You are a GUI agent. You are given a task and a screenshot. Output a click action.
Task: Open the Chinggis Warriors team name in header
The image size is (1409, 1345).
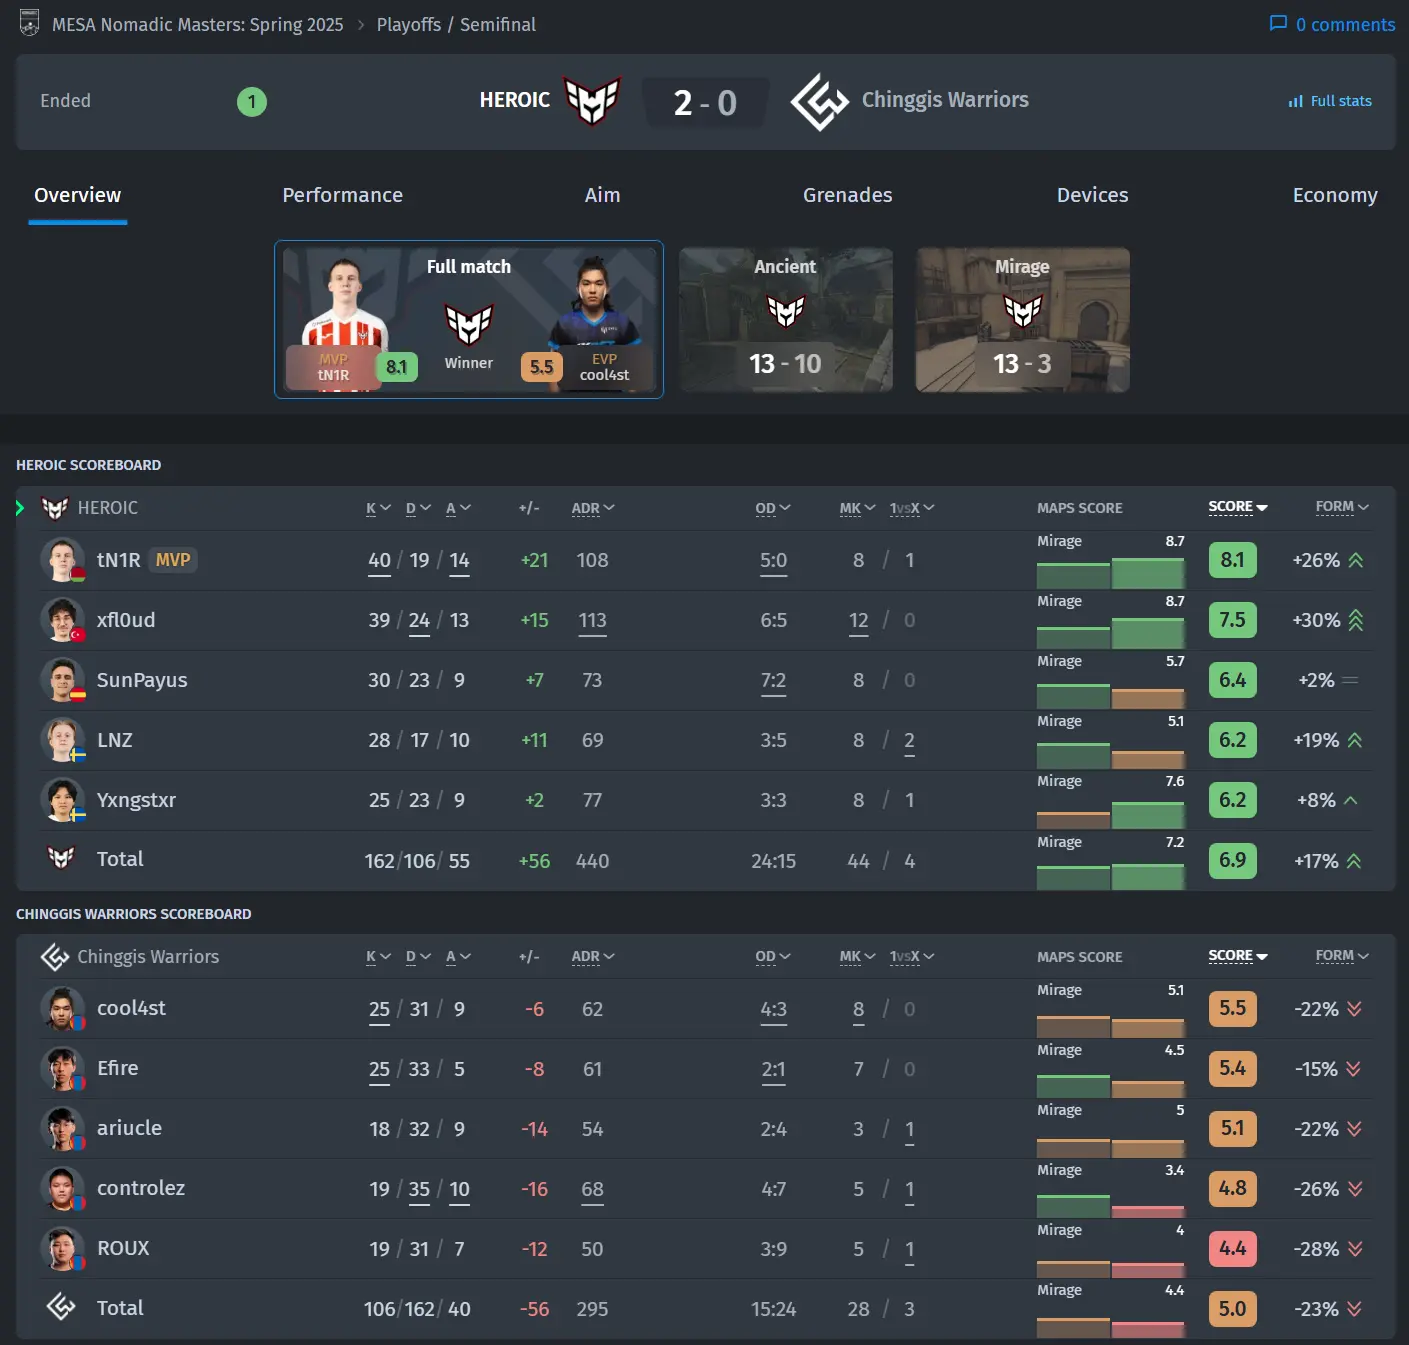click(945, 100)
